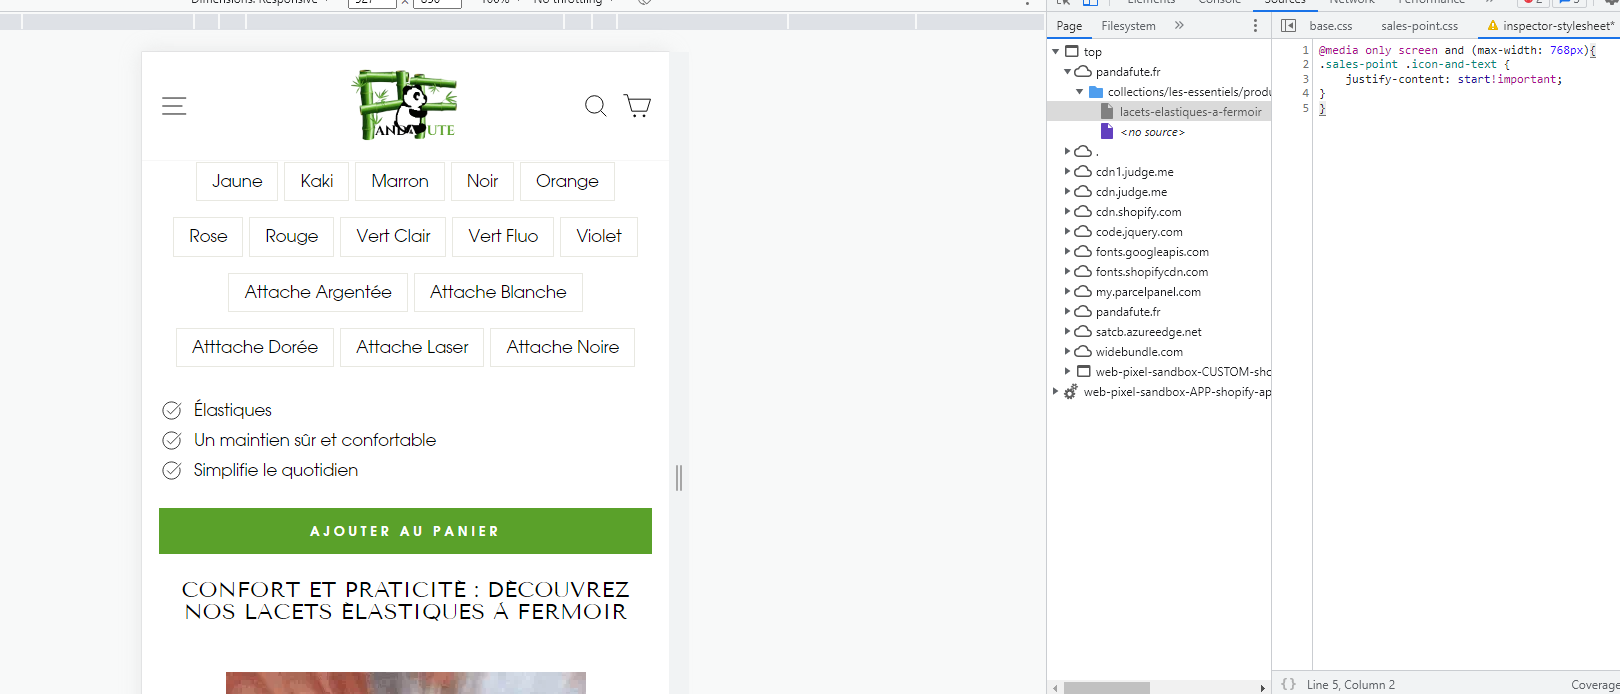This screenshot has width=1620, height=694.
Task: Click the checkmark icon beside Élastiques
Action: (172, 410)
